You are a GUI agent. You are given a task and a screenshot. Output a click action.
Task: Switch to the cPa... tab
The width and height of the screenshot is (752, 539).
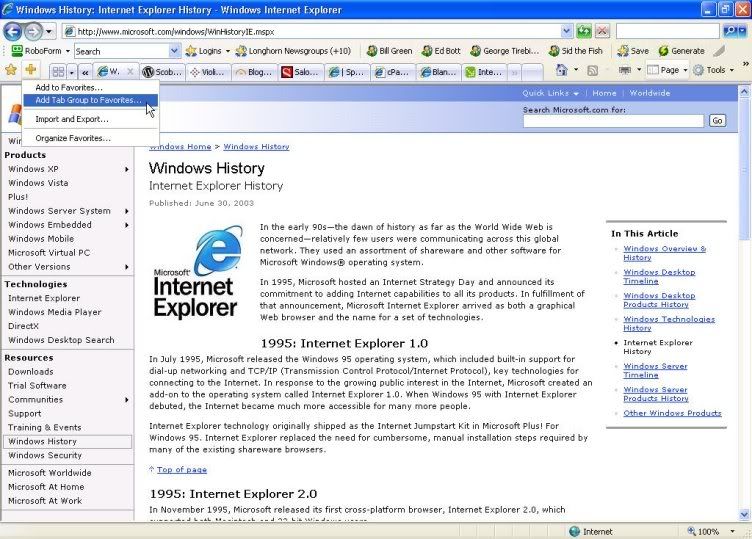392,72
